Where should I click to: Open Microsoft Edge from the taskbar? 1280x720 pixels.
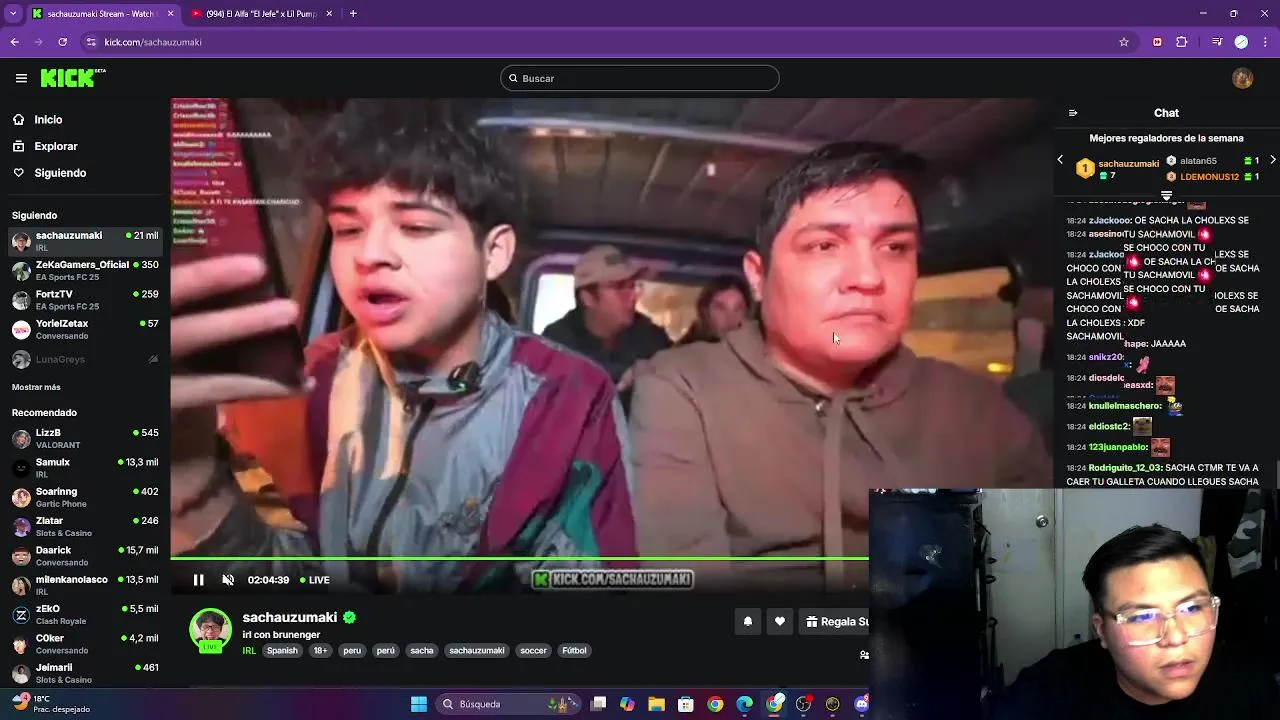tap(745, 704)
